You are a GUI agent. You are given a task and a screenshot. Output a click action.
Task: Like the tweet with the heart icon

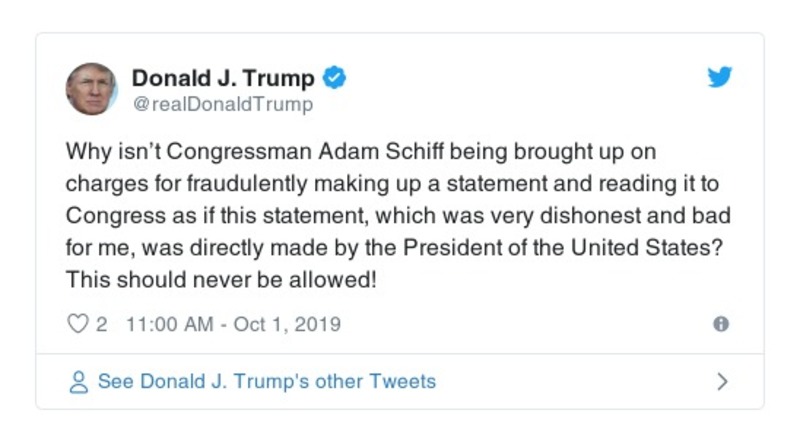coord(77,324)
